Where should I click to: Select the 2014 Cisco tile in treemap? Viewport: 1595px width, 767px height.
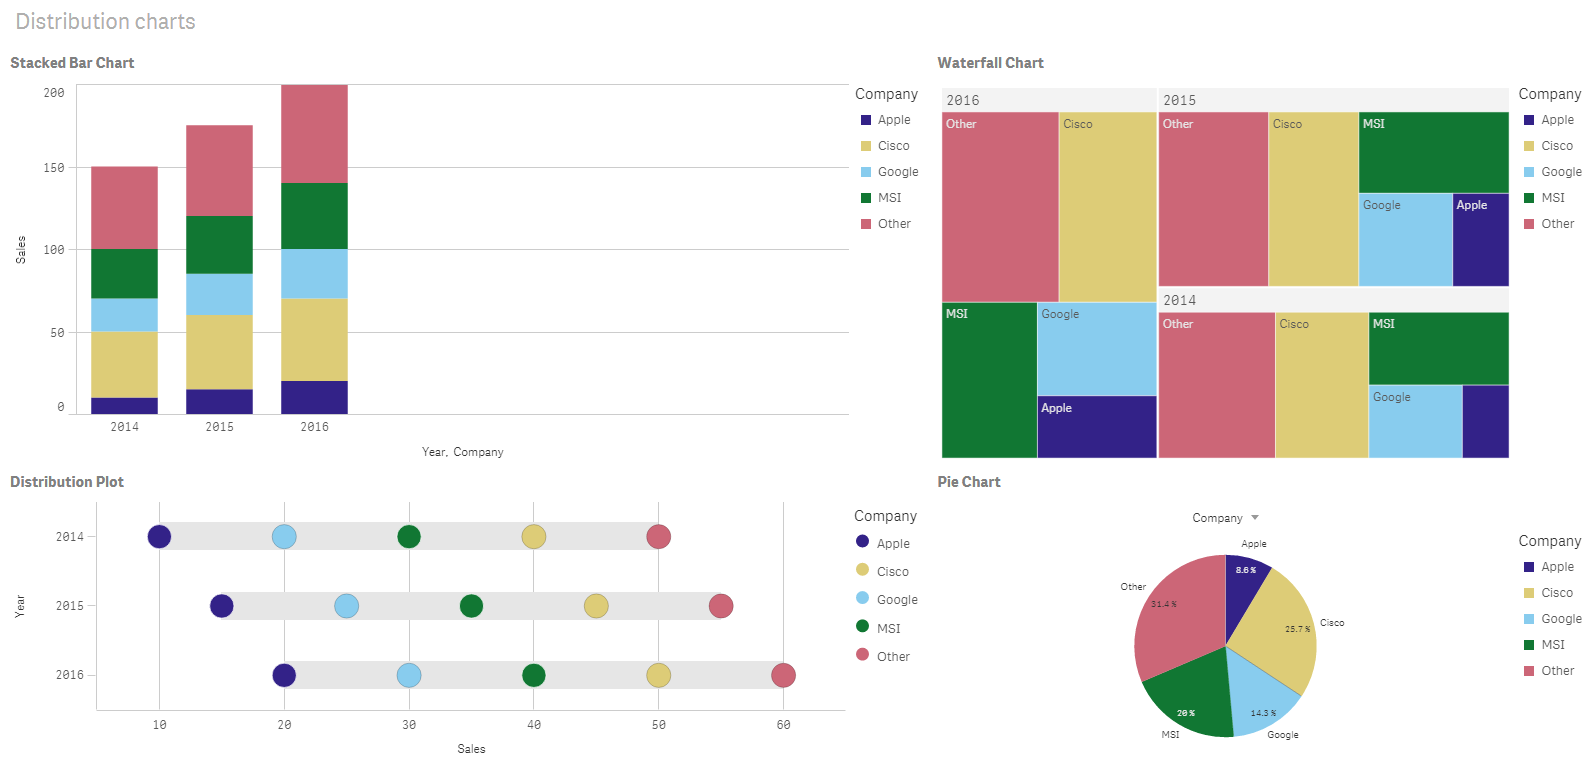1322,385
